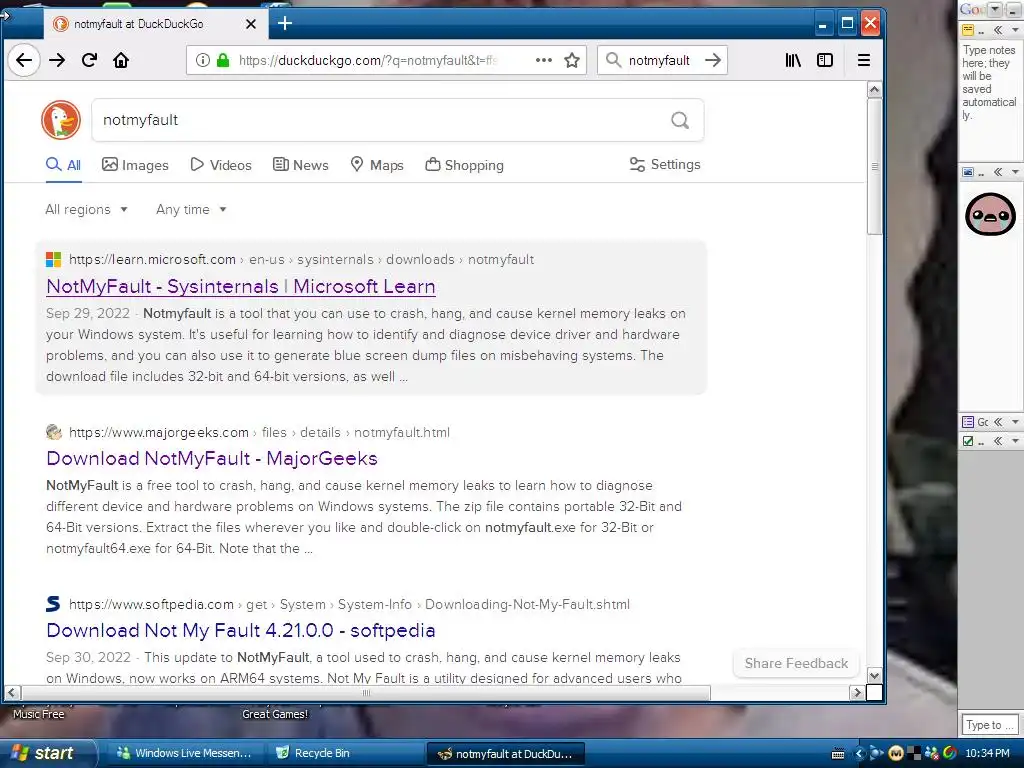
Task: Open NotMyFault Sysinternals Microsoft Learn link
Action: 241,286
